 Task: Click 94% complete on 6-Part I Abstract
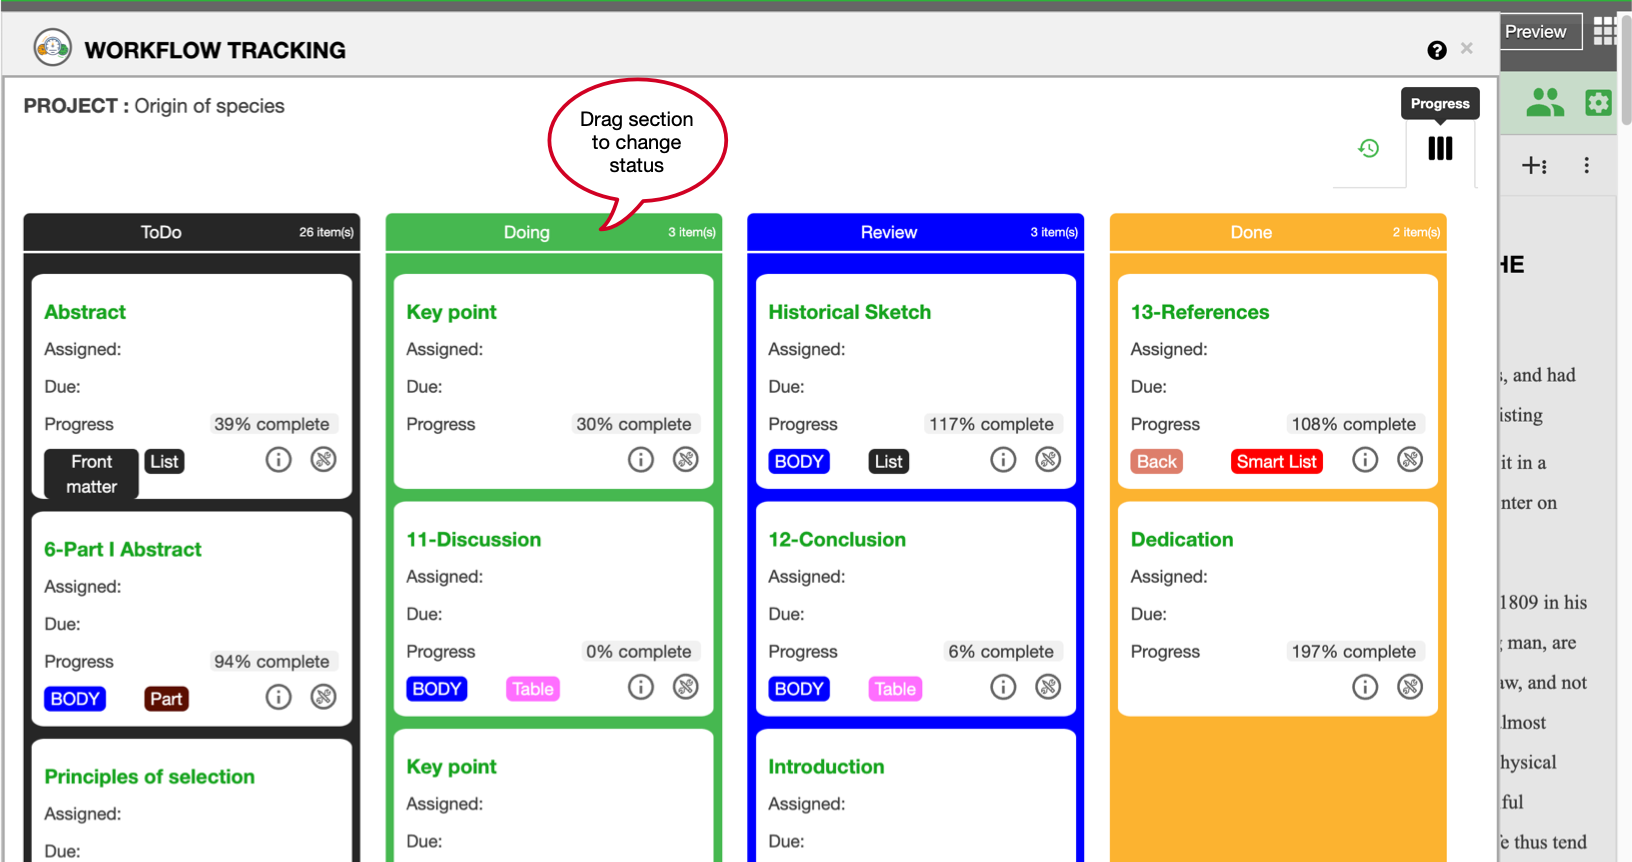(271, 661)
